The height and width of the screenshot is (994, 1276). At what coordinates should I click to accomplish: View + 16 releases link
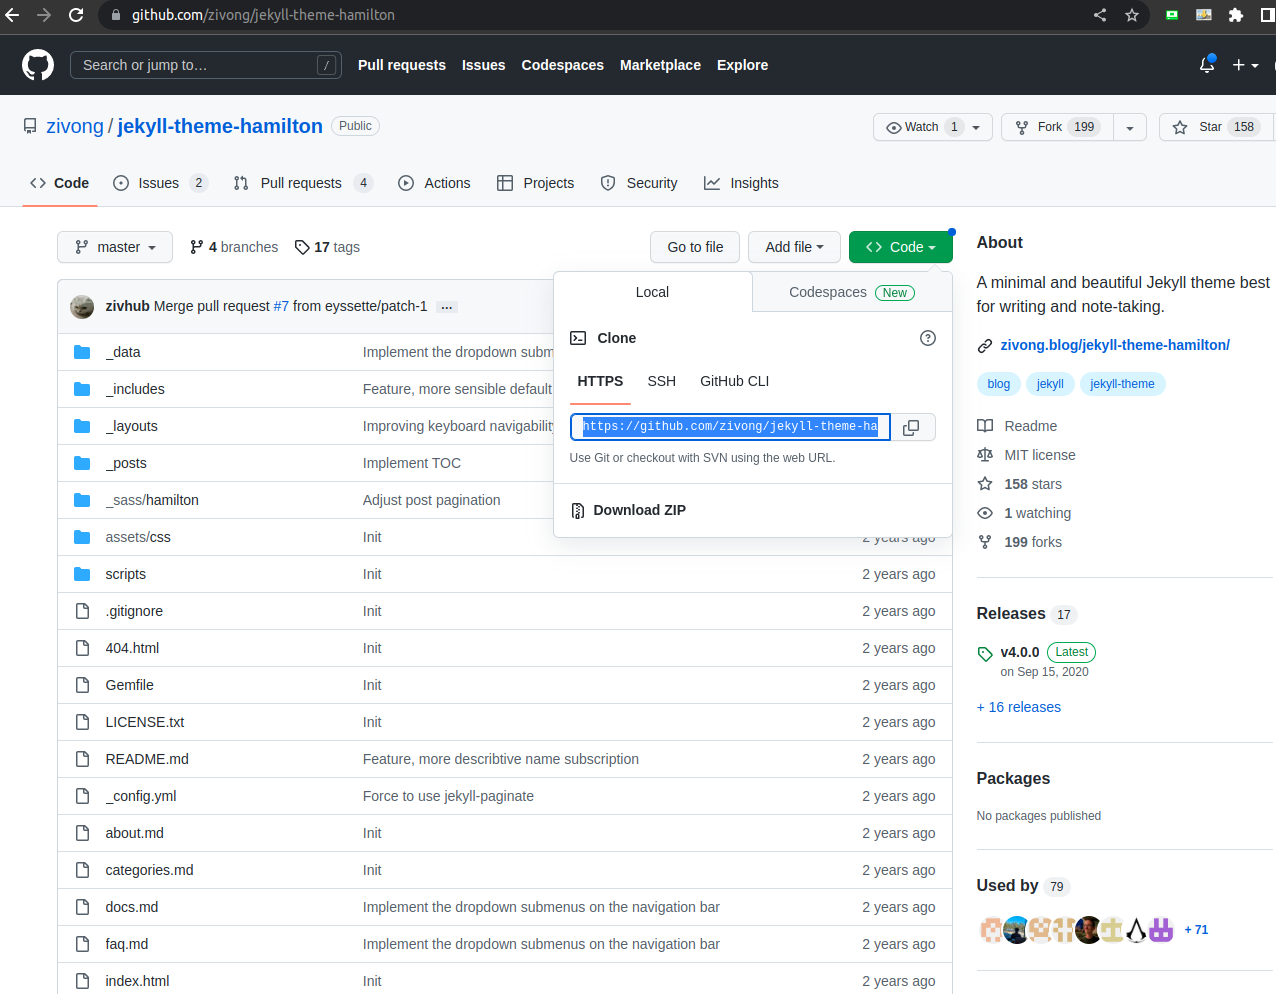coord(1019,707)
